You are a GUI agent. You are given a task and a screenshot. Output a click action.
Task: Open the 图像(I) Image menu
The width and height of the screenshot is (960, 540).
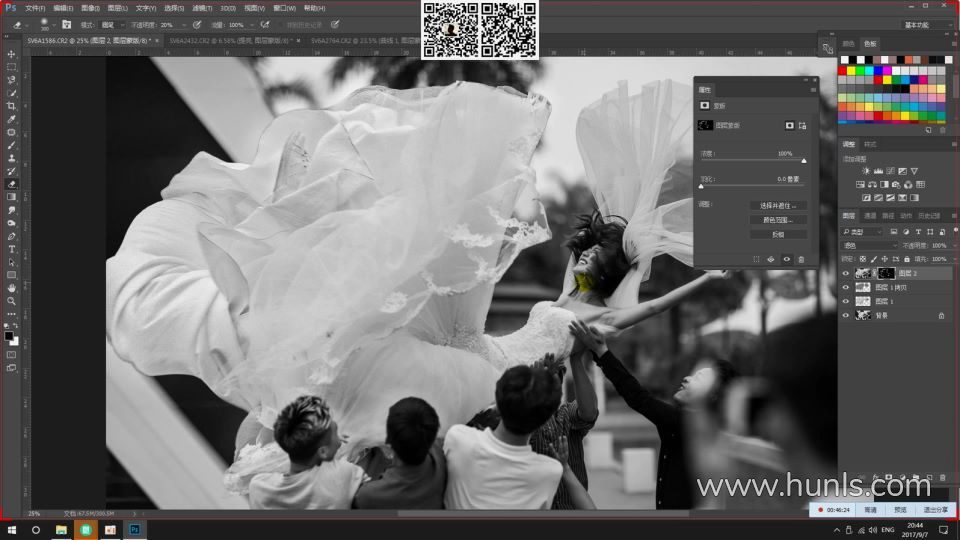[90, 8]
